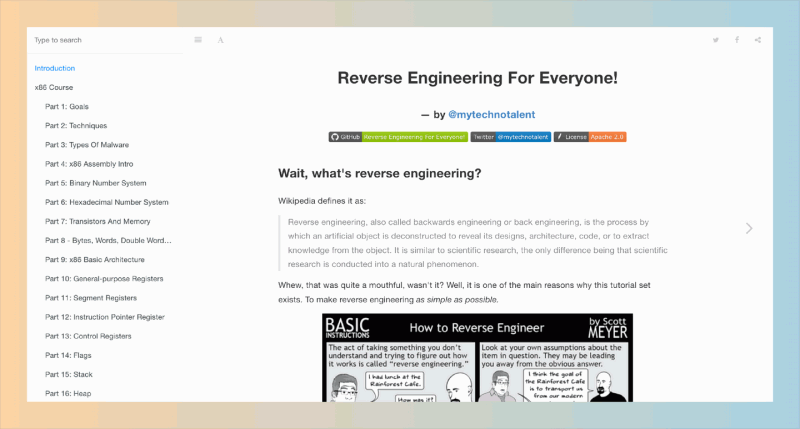Open Part 1: Goals
This screenshot has height=429, width=800.
pyautogui.click(x=67, y=107)
